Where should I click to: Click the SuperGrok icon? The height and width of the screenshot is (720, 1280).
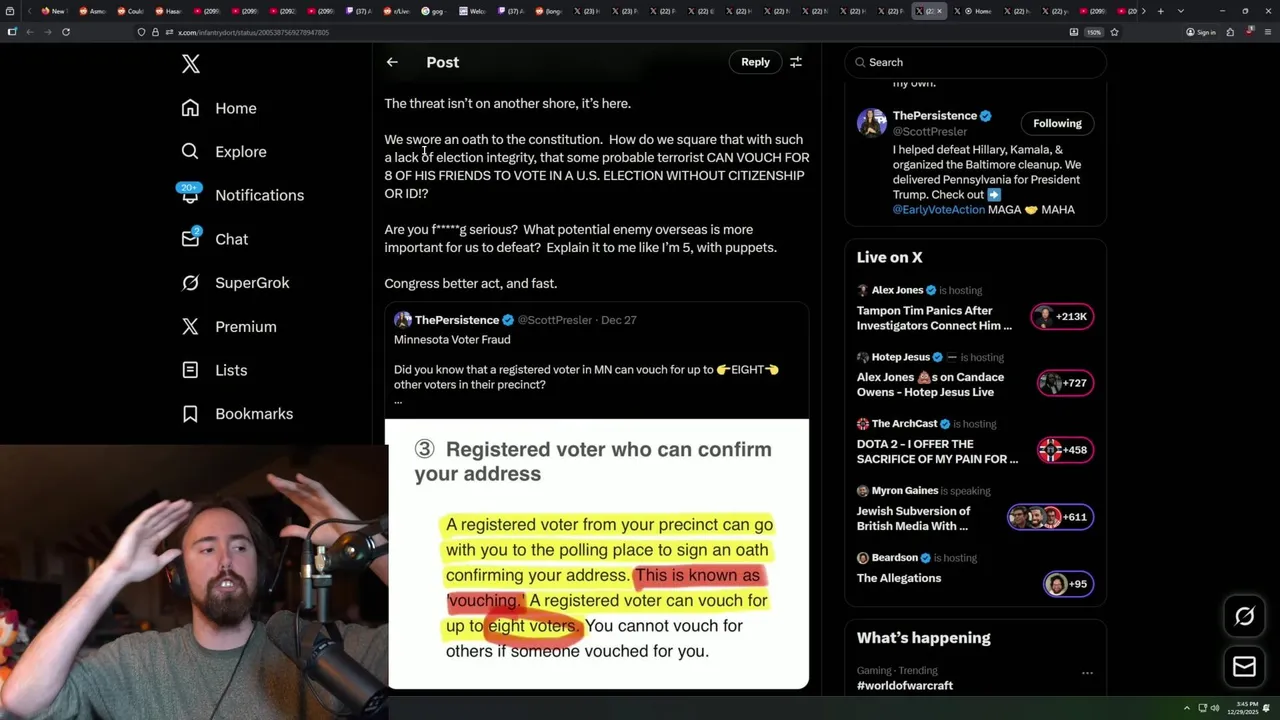(190, 283)
